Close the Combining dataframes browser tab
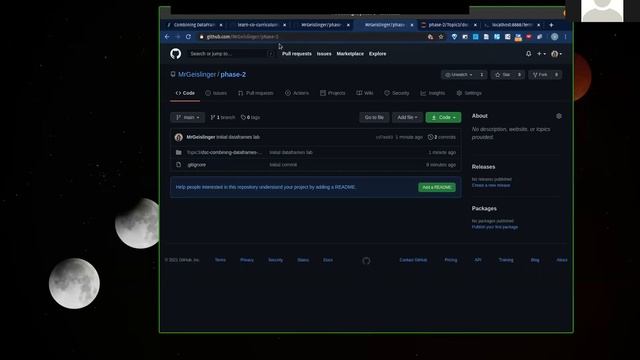640x360 pixels. [221, 25]
